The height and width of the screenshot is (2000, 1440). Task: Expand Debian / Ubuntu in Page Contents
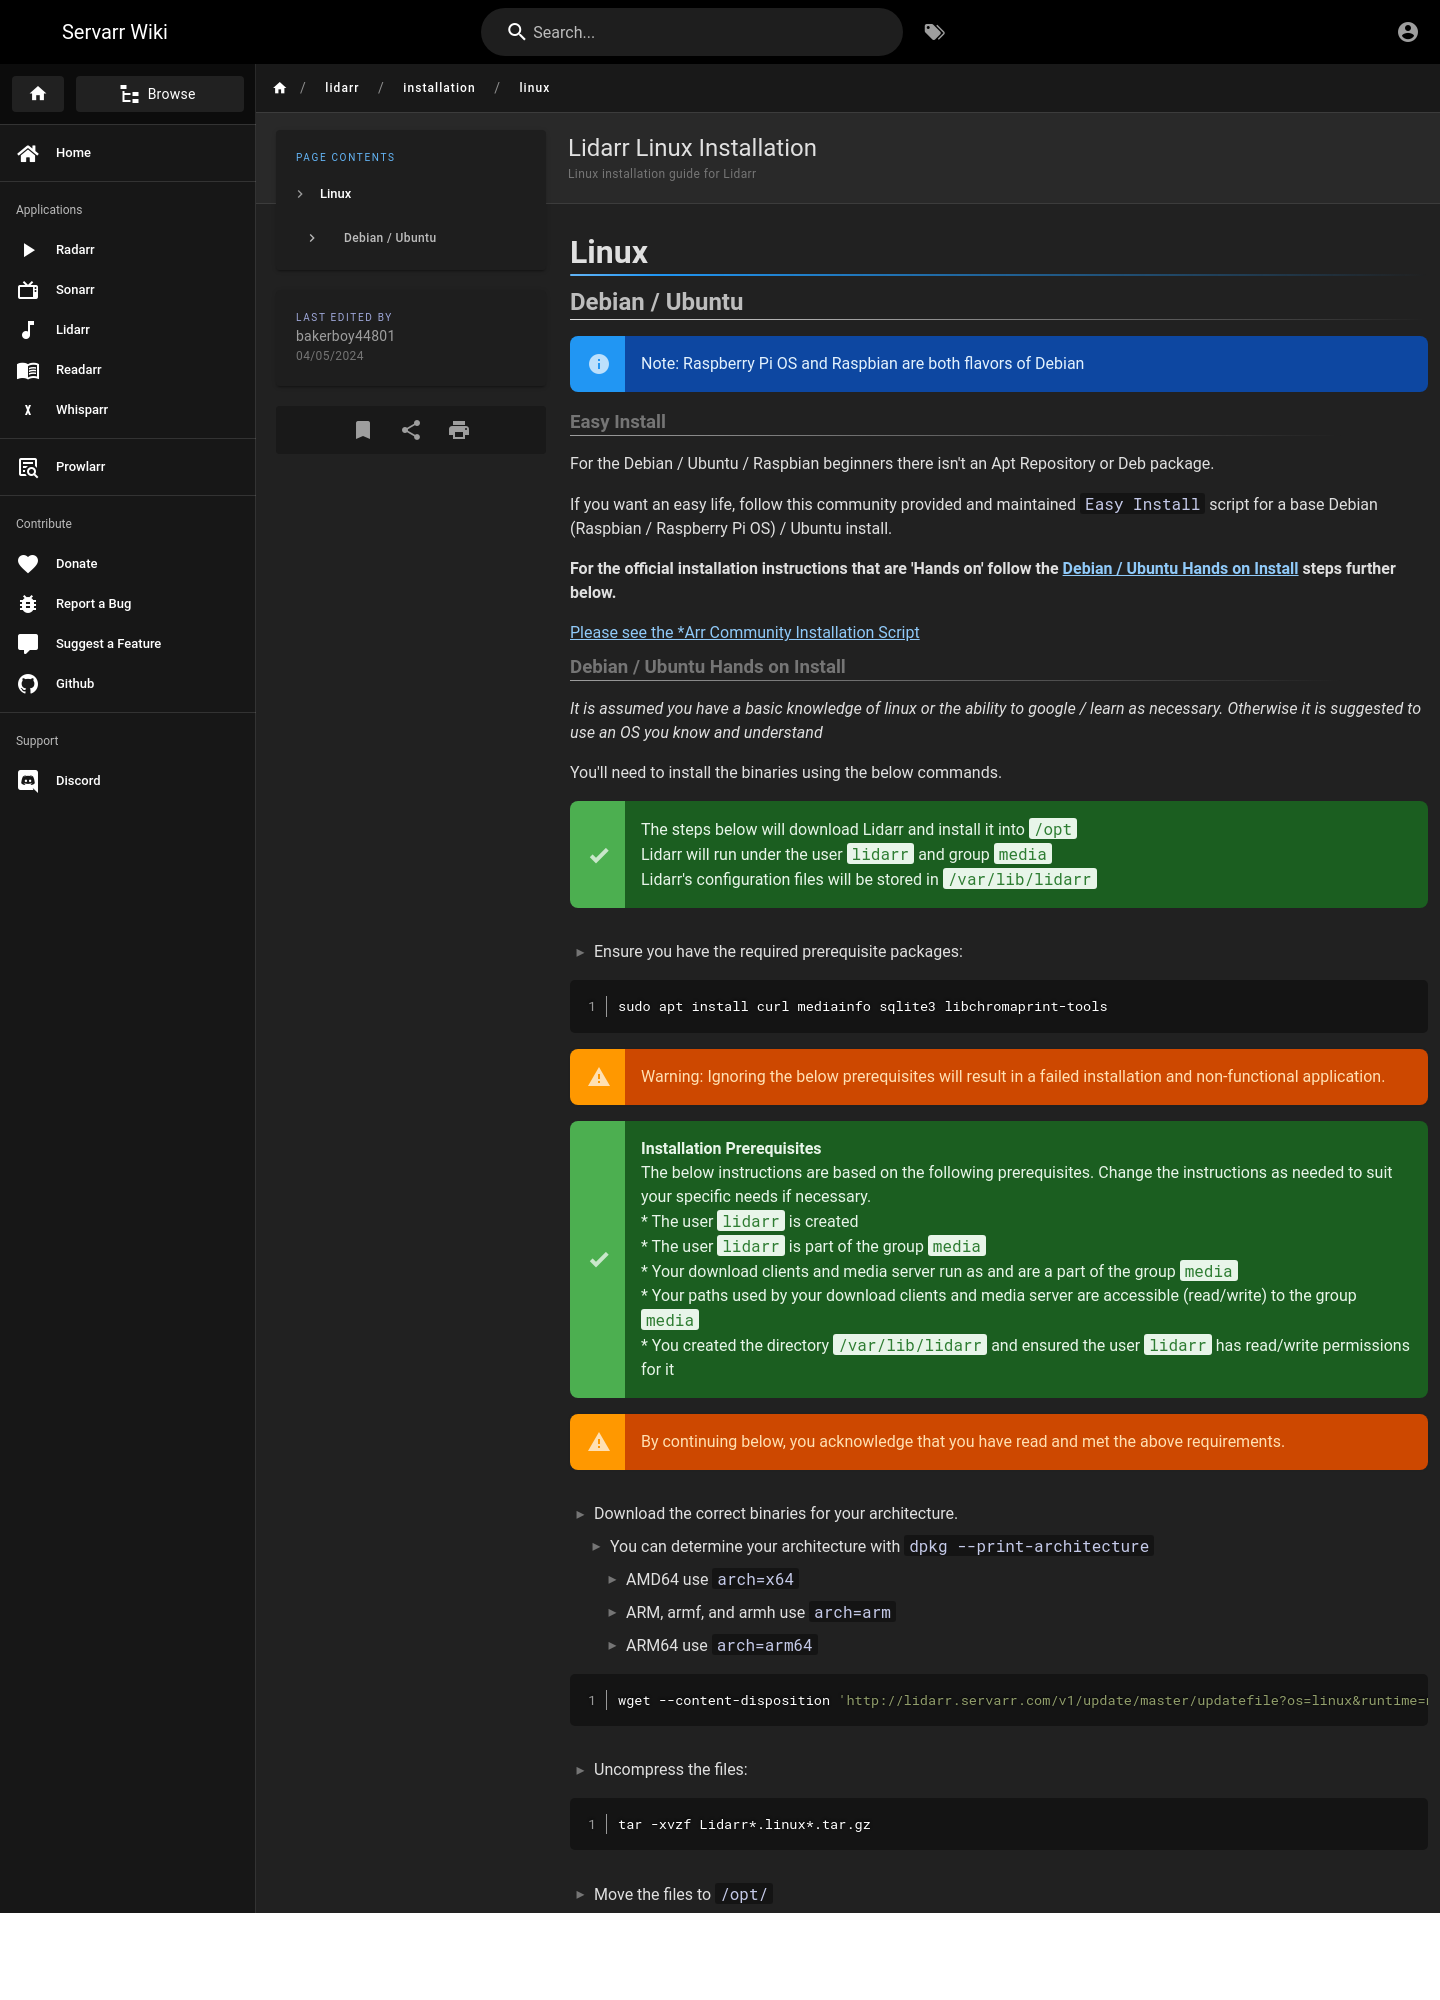(389, 238)
